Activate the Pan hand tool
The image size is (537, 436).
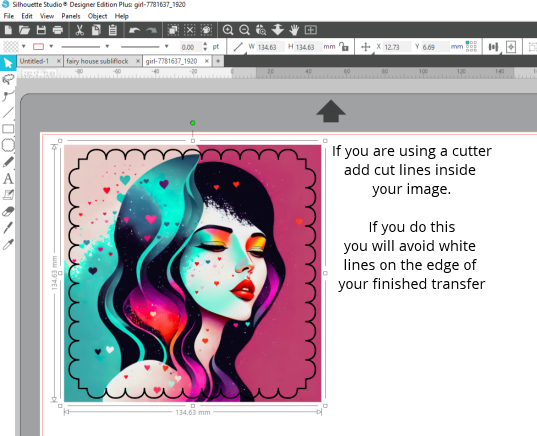[294, 30]
